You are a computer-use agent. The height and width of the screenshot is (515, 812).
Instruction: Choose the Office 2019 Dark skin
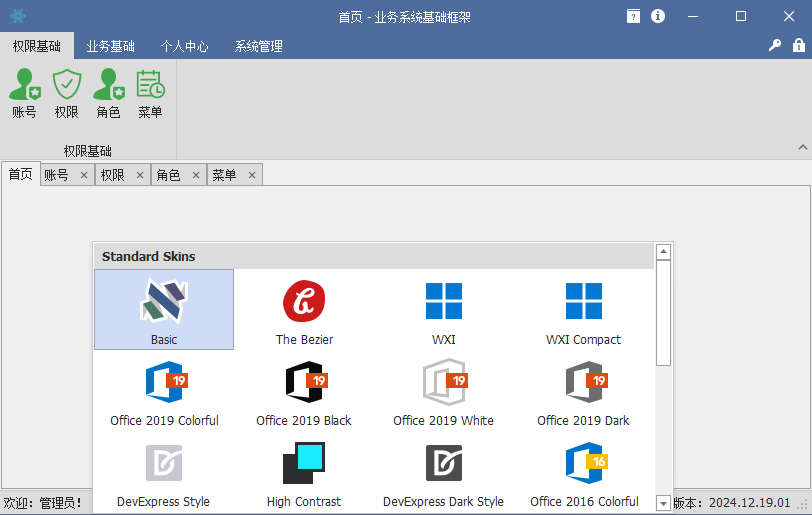click(584, 391)
